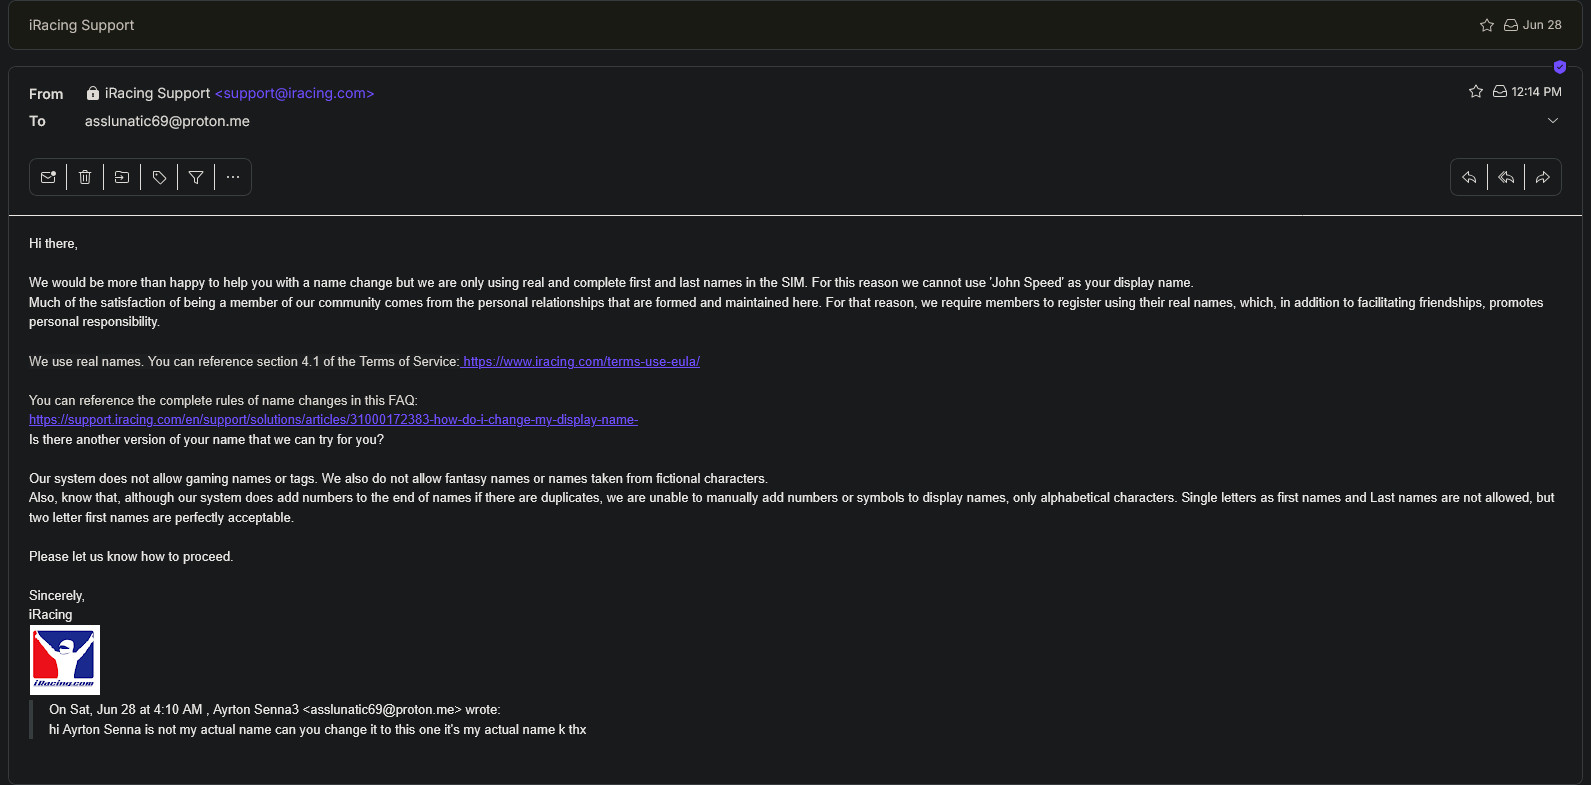Screen dimensions: 1591x785
Task: Click the lock icon beside sender name
Action: pyautogui.click(x=93, y=93)
